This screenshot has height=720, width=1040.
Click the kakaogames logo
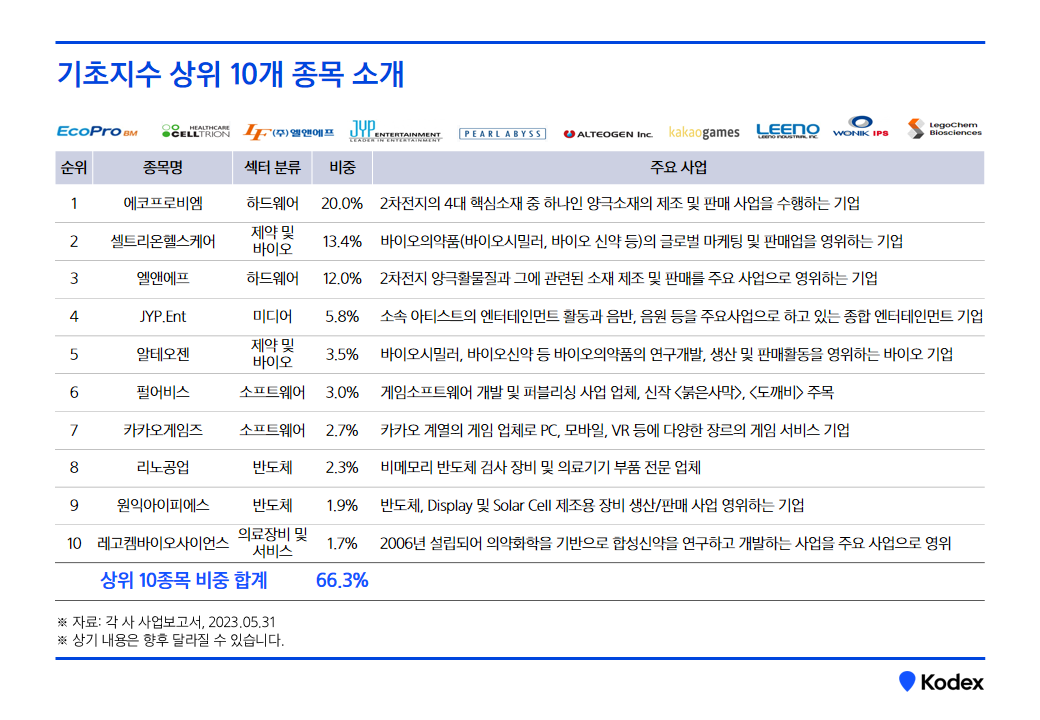tap(704, 132)
